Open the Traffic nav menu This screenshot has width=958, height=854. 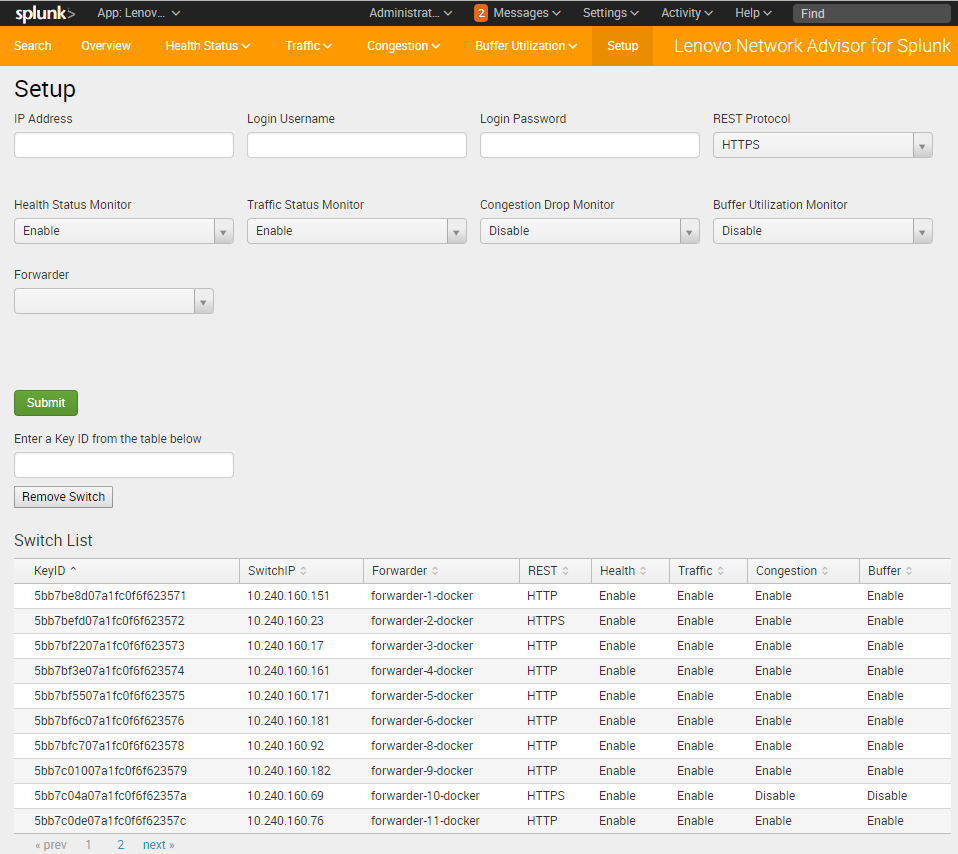[309, 46]
